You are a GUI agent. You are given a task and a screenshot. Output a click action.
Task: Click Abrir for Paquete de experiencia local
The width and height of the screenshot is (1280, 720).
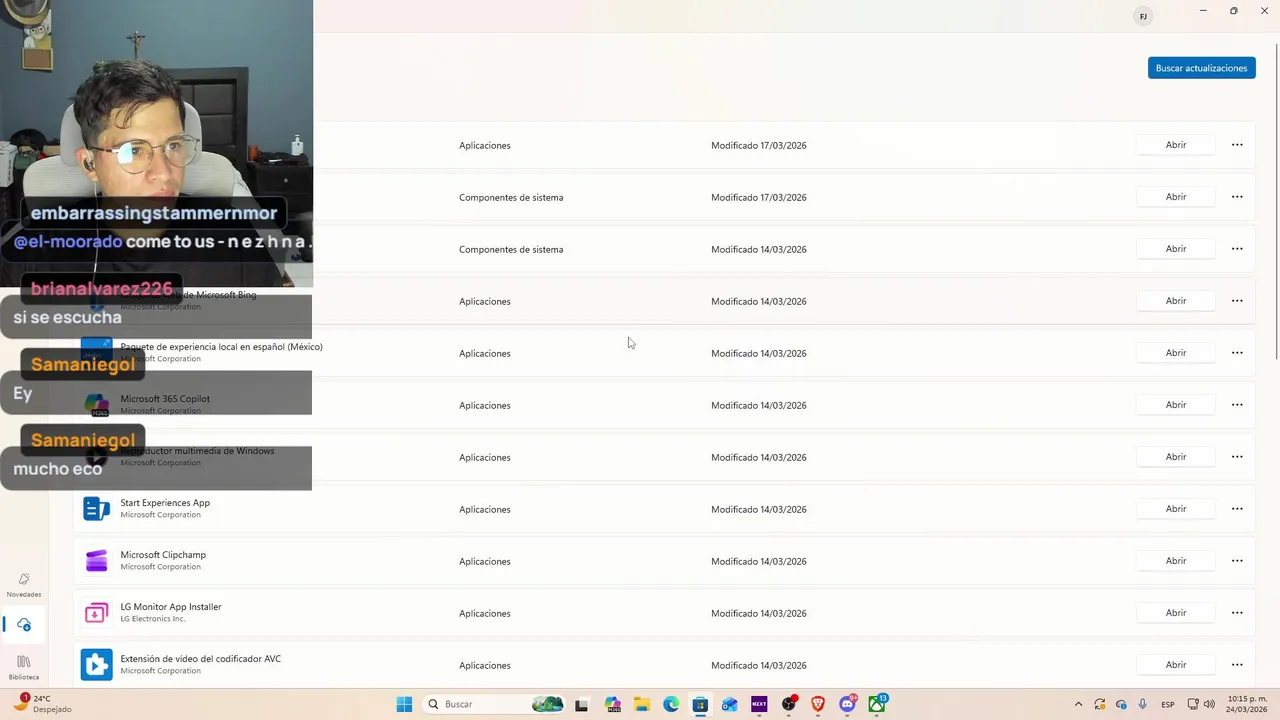coord(1175,353)
